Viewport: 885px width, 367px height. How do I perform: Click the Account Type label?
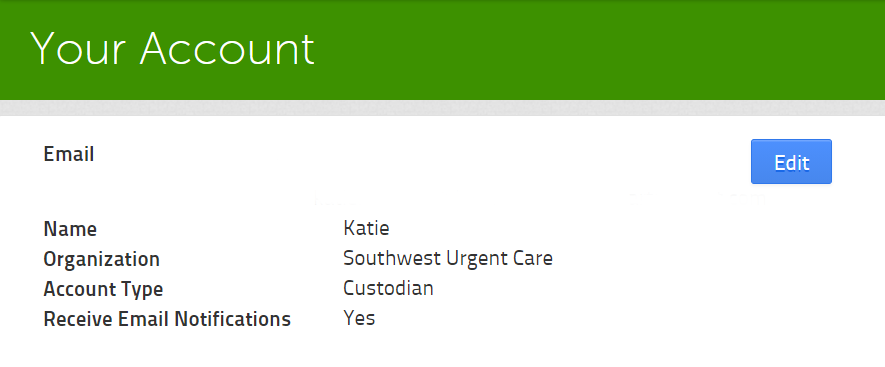click(x=103, y=290)
